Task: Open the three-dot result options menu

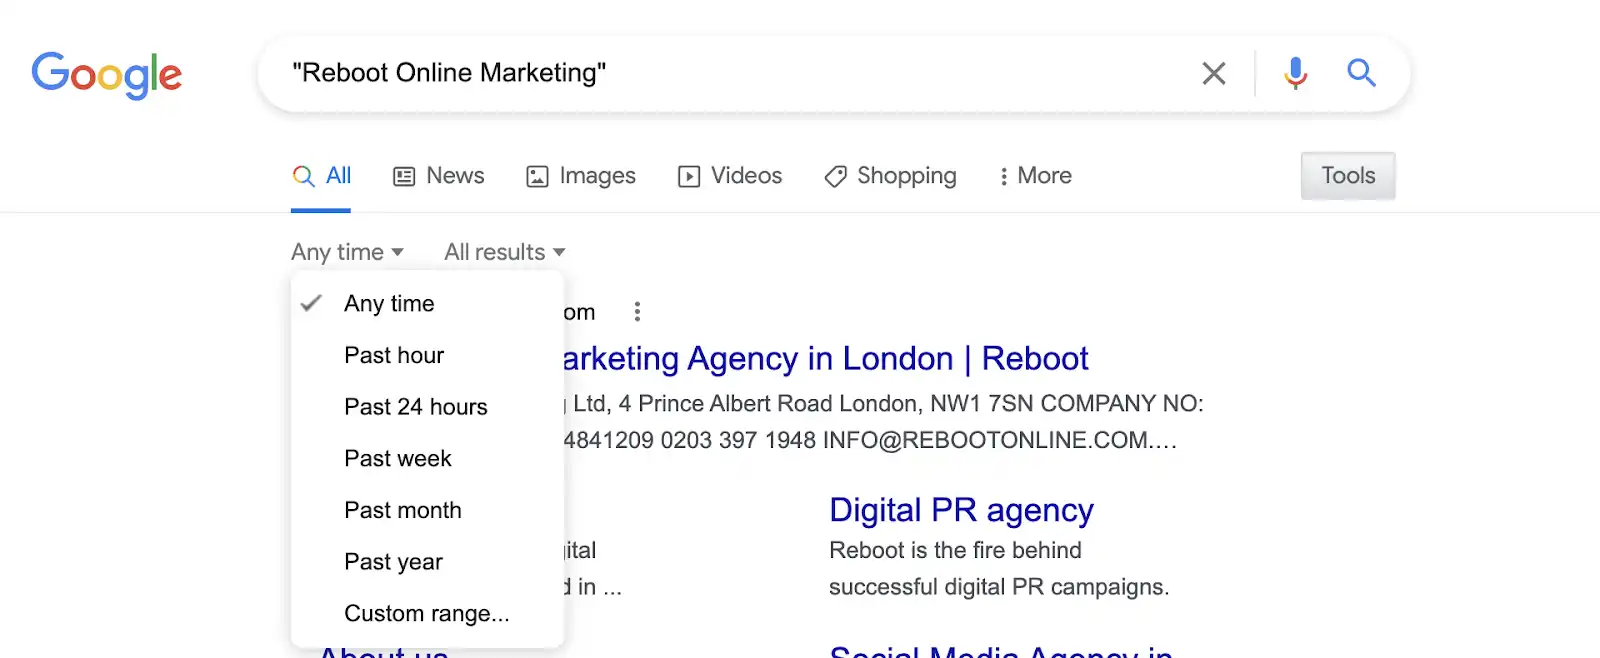Action: tap(637, 312)
